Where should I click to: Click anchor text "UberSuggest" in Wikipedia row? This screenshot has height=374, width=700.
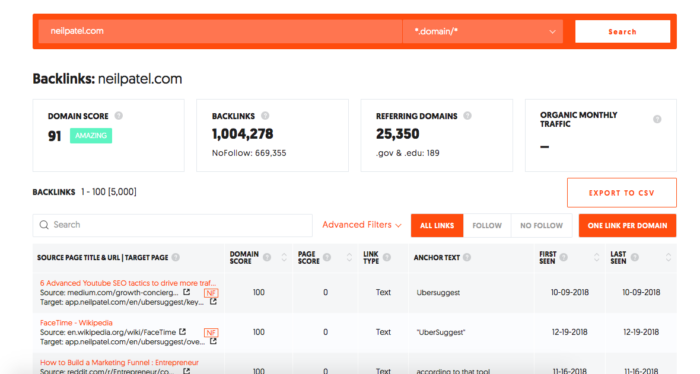441,332
